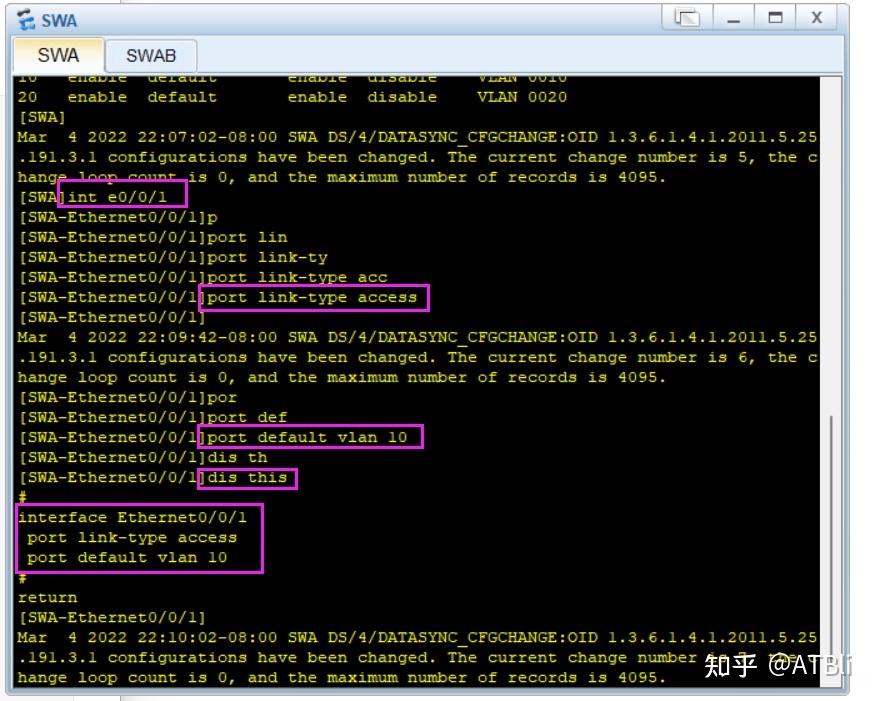
Task: Click the restore/dock window icon button
Action: point(687,18)
